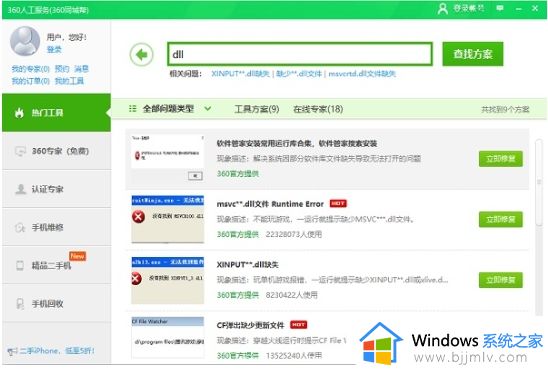
Task: Open the 我的订单(0) link
Action: point(30,81)
